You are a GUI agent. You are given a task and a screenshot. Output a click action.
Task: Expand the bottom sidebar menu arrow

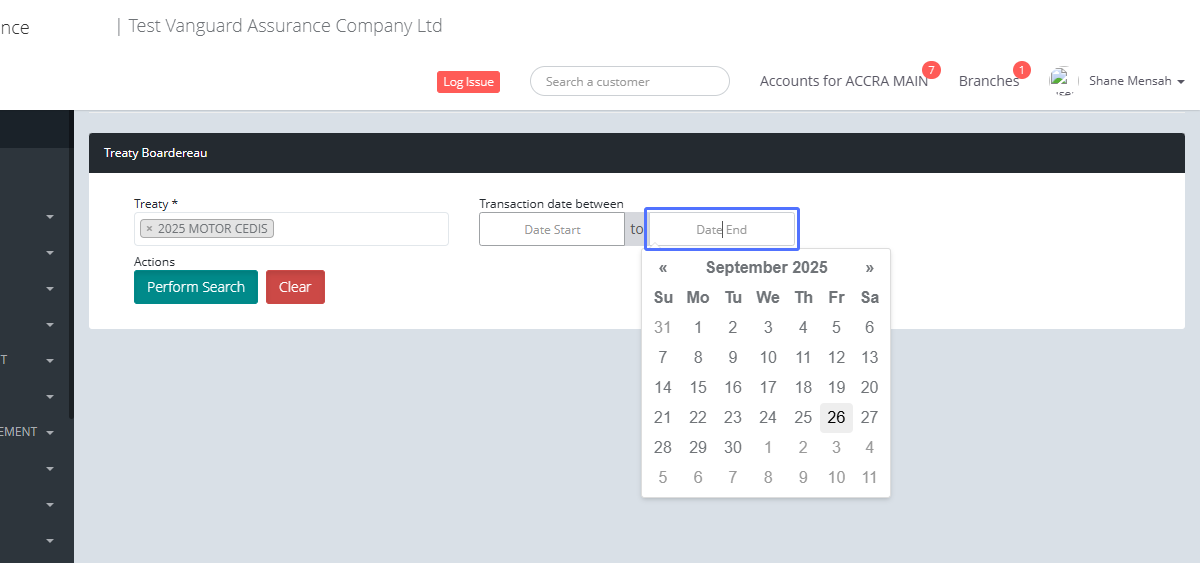(x=50, y=541)
